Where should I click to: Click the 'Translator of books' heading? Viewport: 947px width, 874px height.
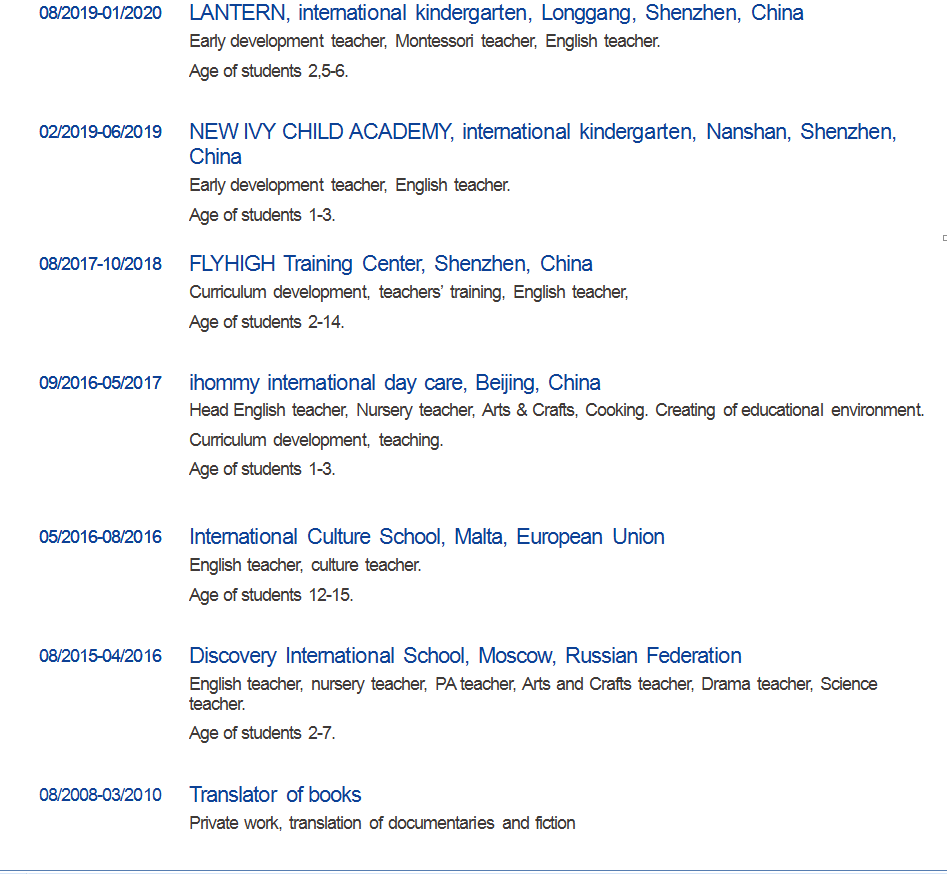click(275, 795)
